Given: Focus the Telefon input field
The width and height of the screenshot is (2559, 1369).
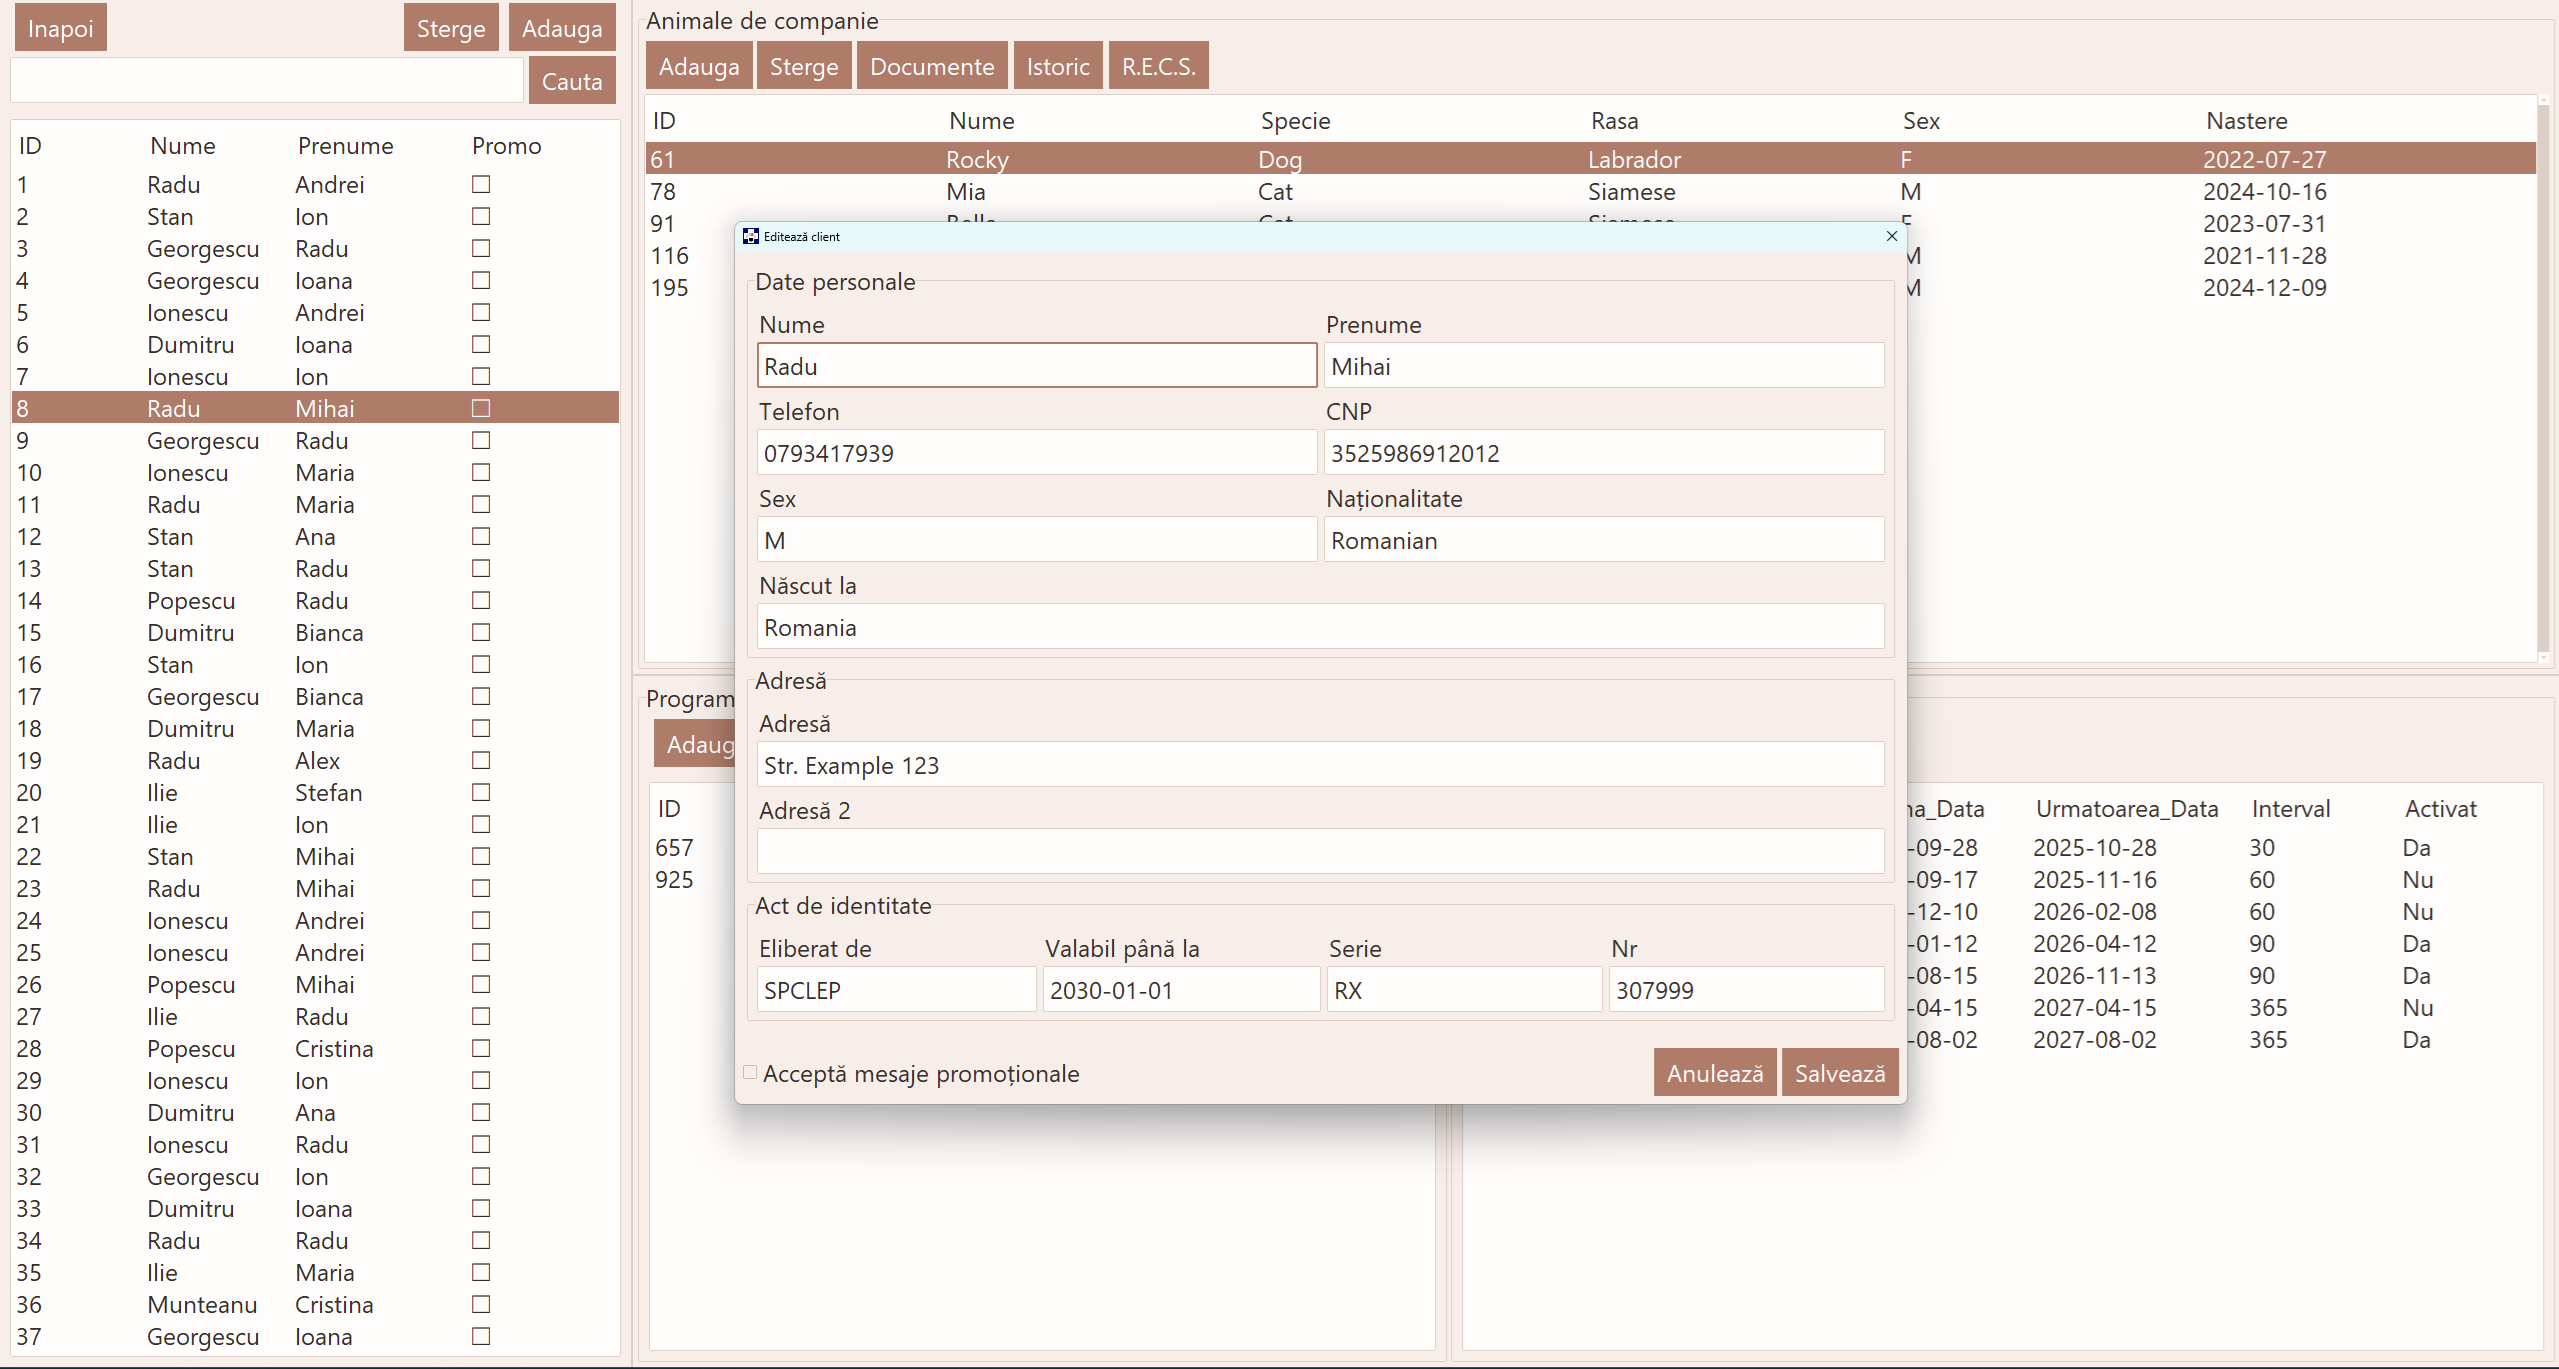Looking at the screenshot, I should click(1037, 453).
